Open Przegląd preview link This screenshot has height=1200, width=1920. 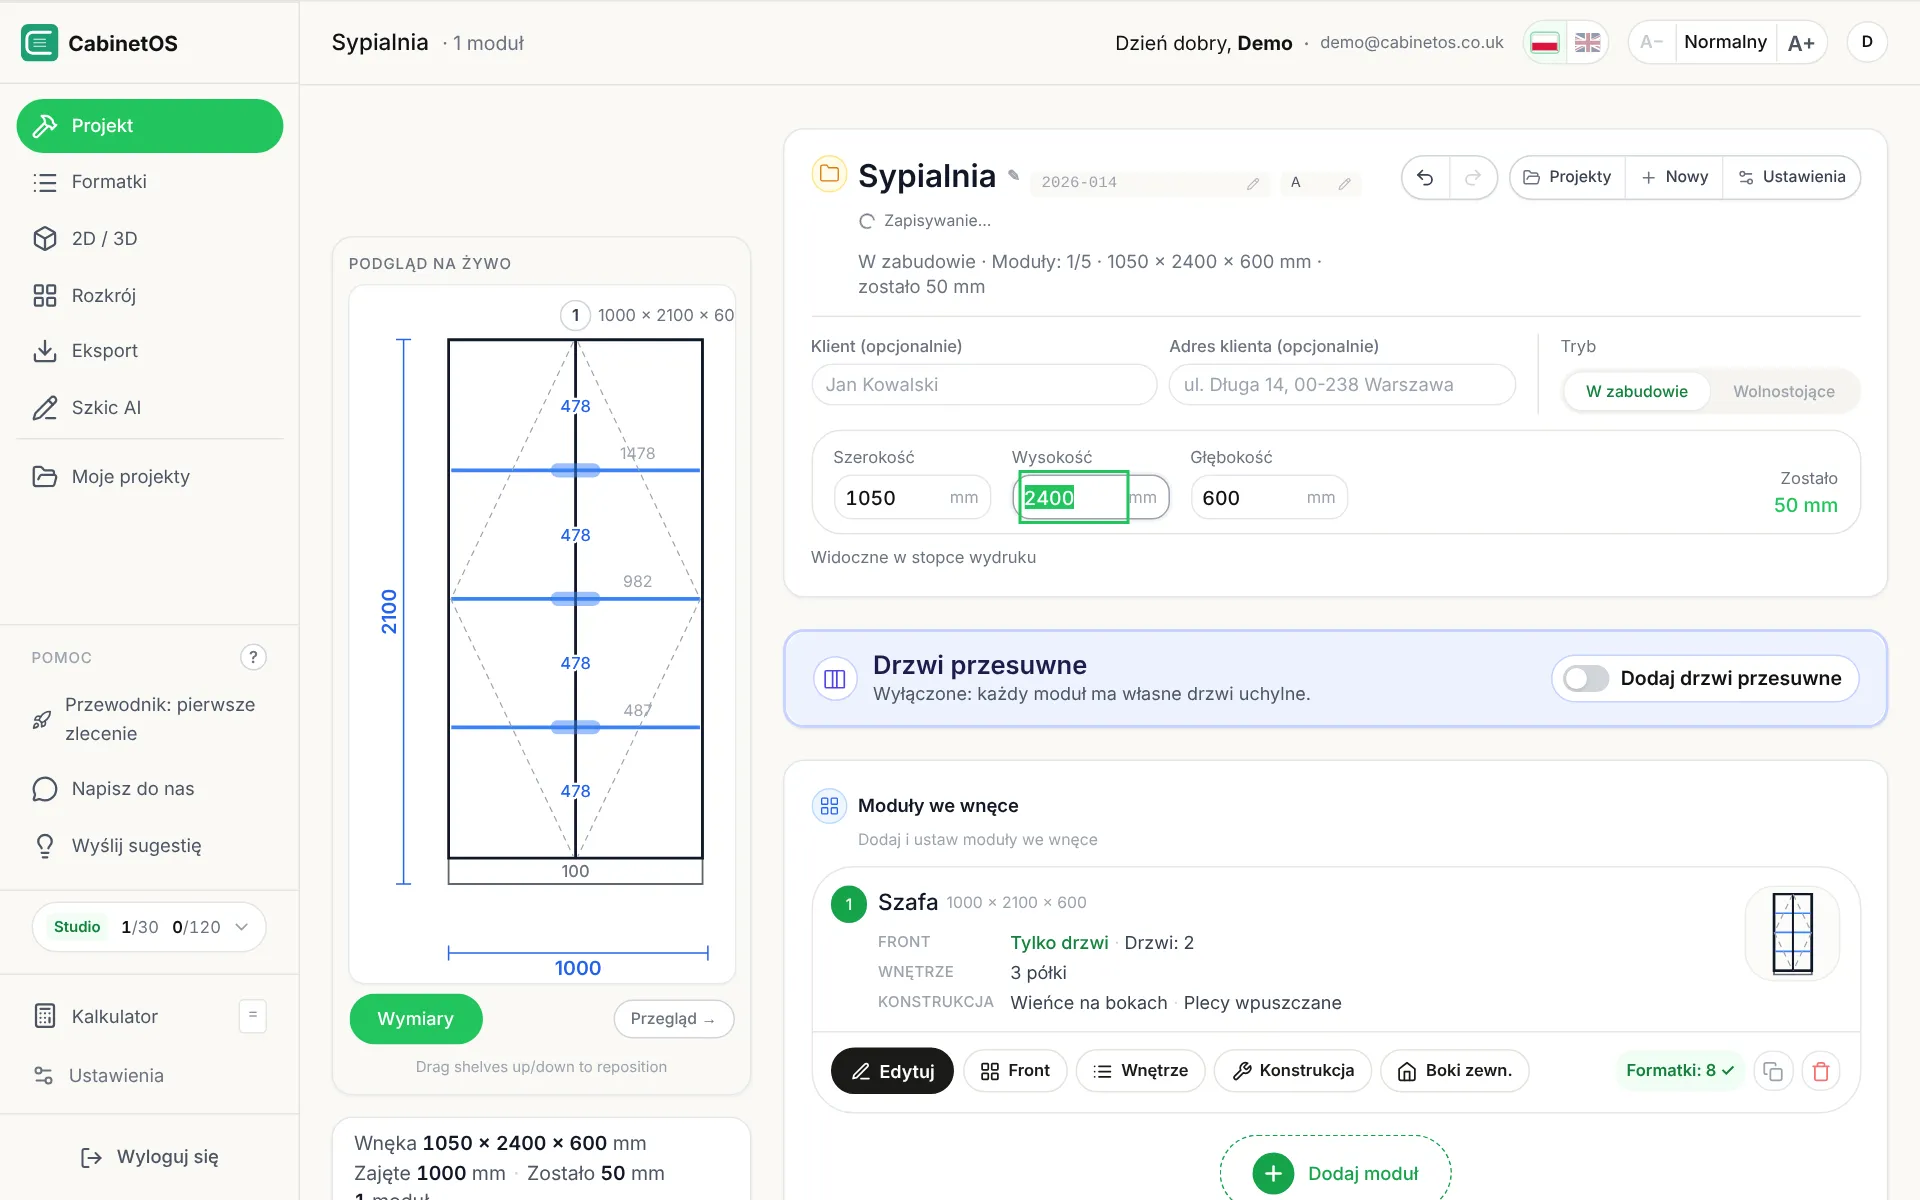[673, 1018]
